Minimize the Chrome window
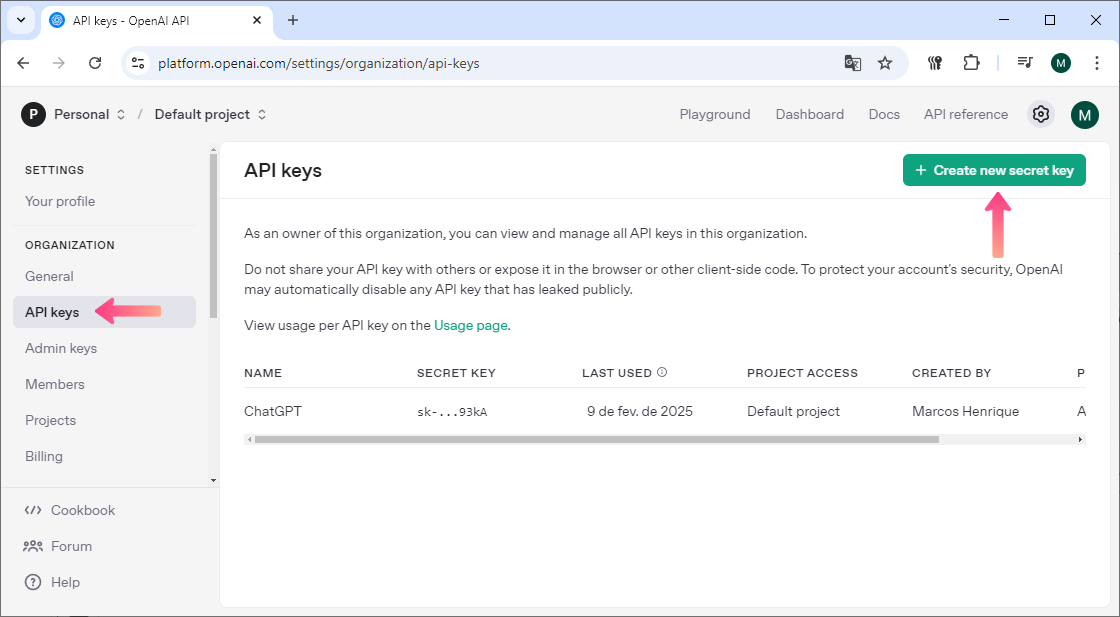The image size is (1120, 617). (1004, 20)
